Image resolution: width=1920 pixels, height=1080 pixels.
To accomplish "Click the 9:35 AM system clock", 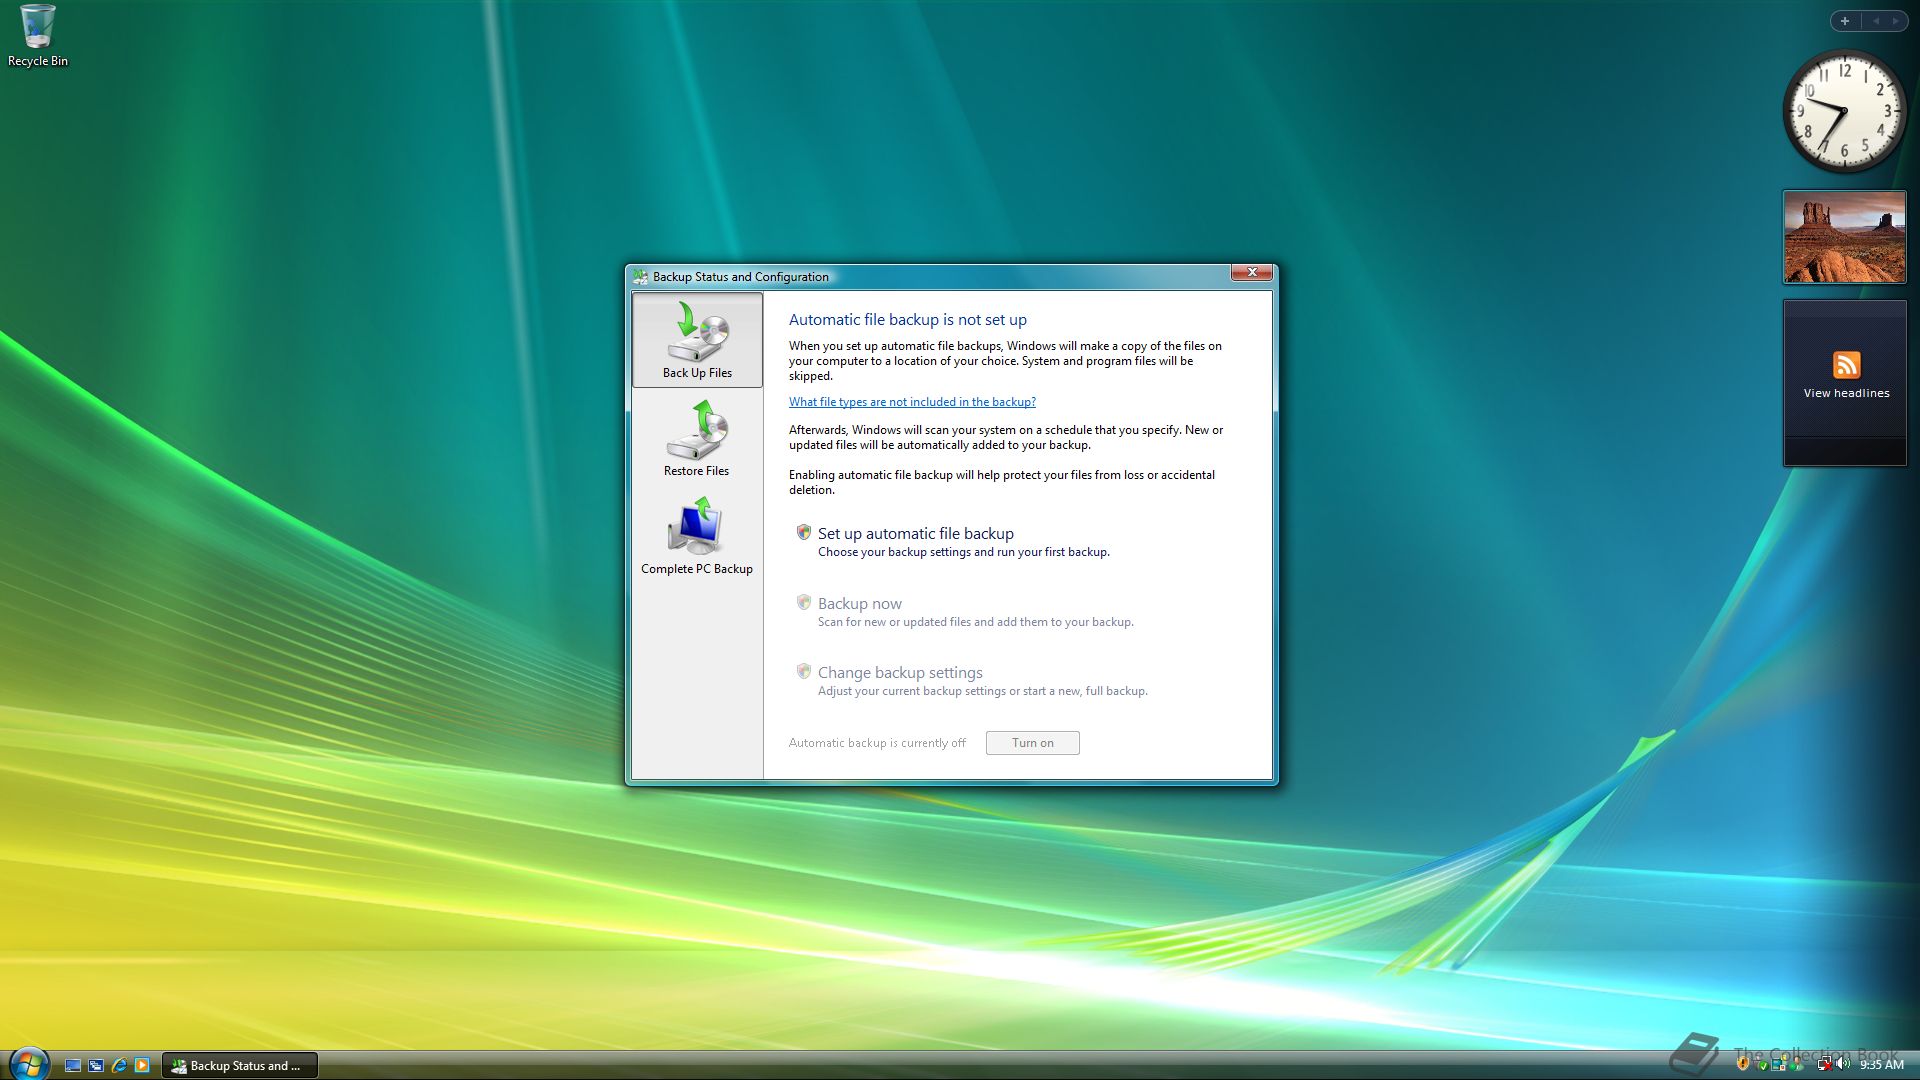I will tap(1882, 1065).
